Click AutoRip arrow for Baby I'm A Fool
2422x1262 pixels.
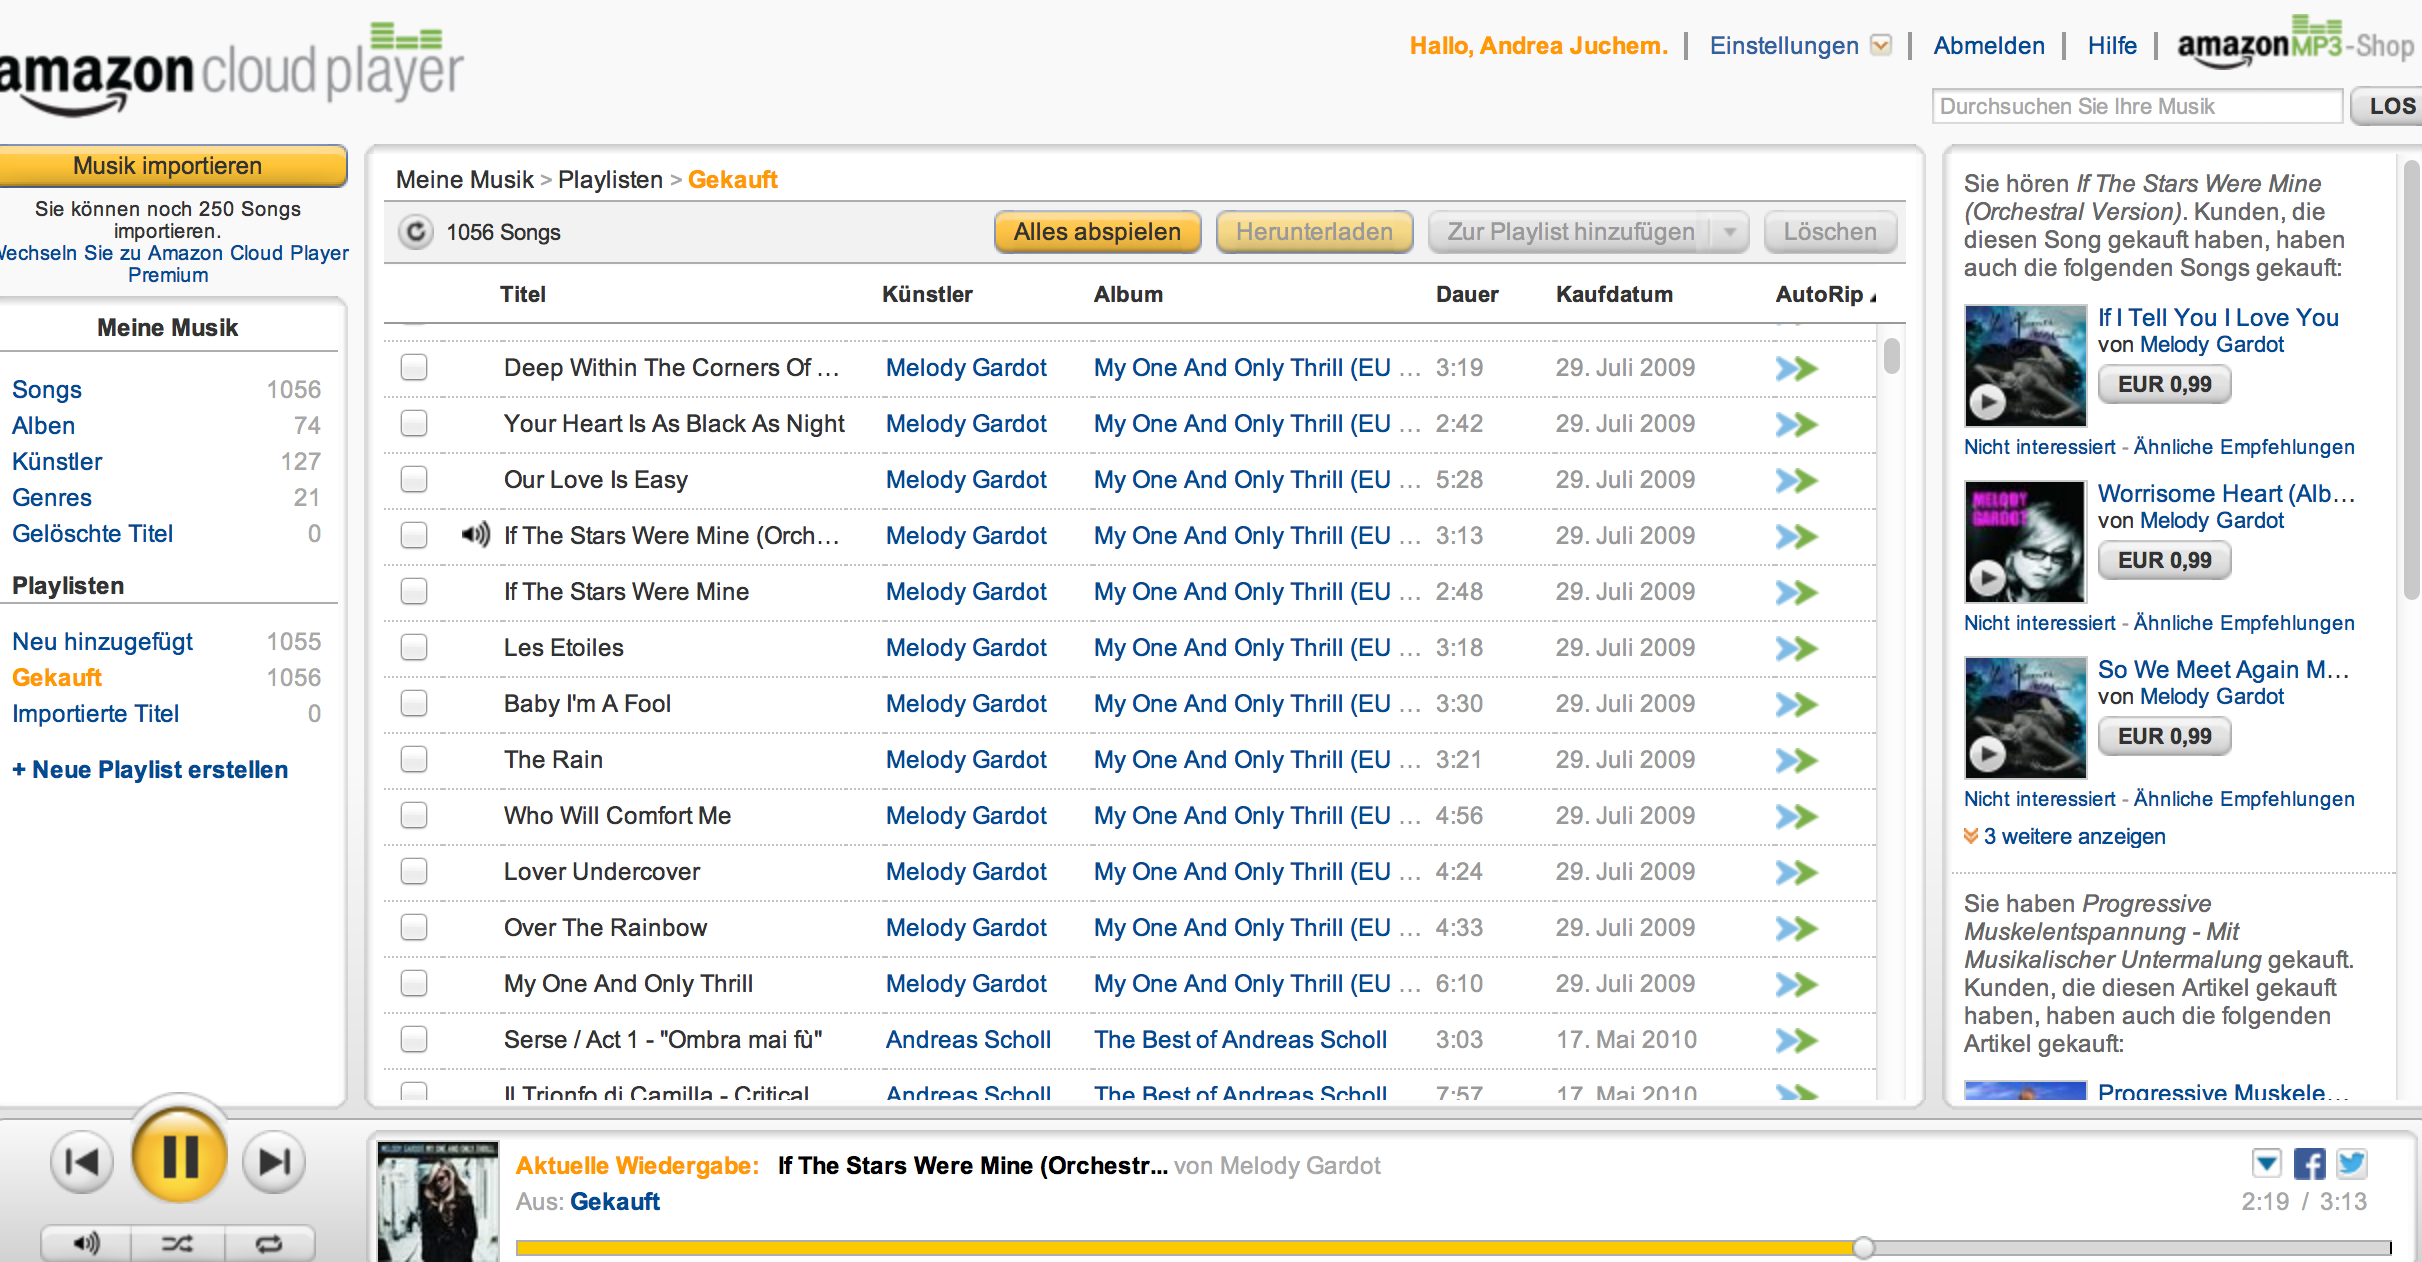[1796, 704]
